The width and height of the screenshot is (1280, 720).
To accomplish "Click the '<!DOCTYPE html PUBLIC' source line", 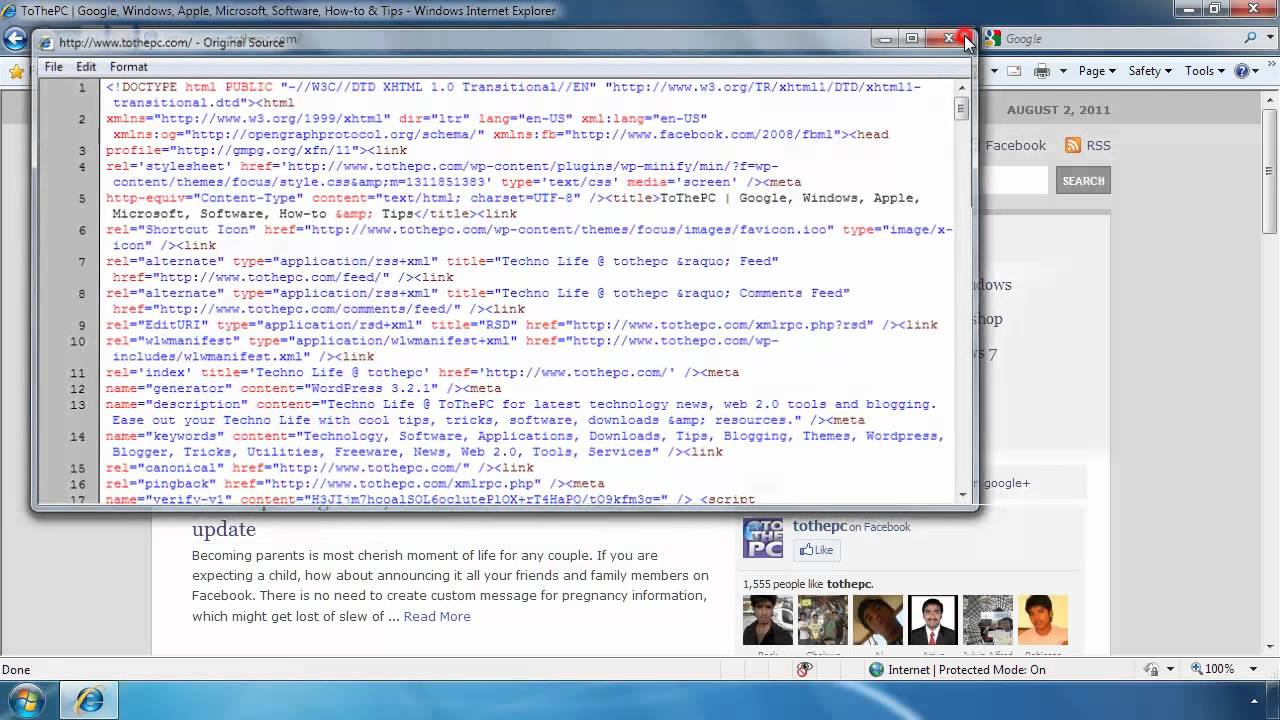I will 513,95.
